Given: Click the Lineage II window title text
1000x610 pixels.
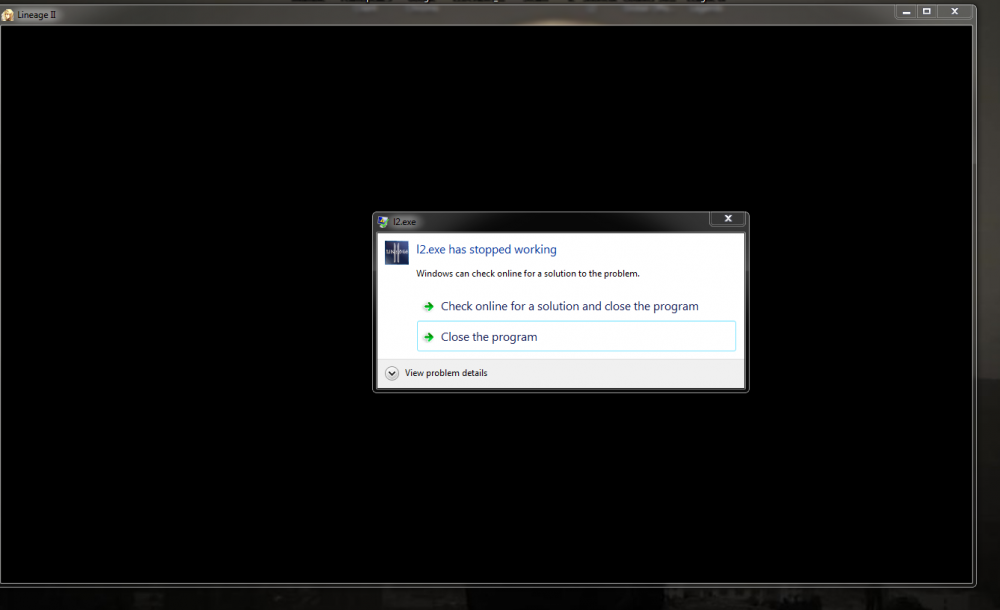Looking at the screenshot, I should click(37, 15).
